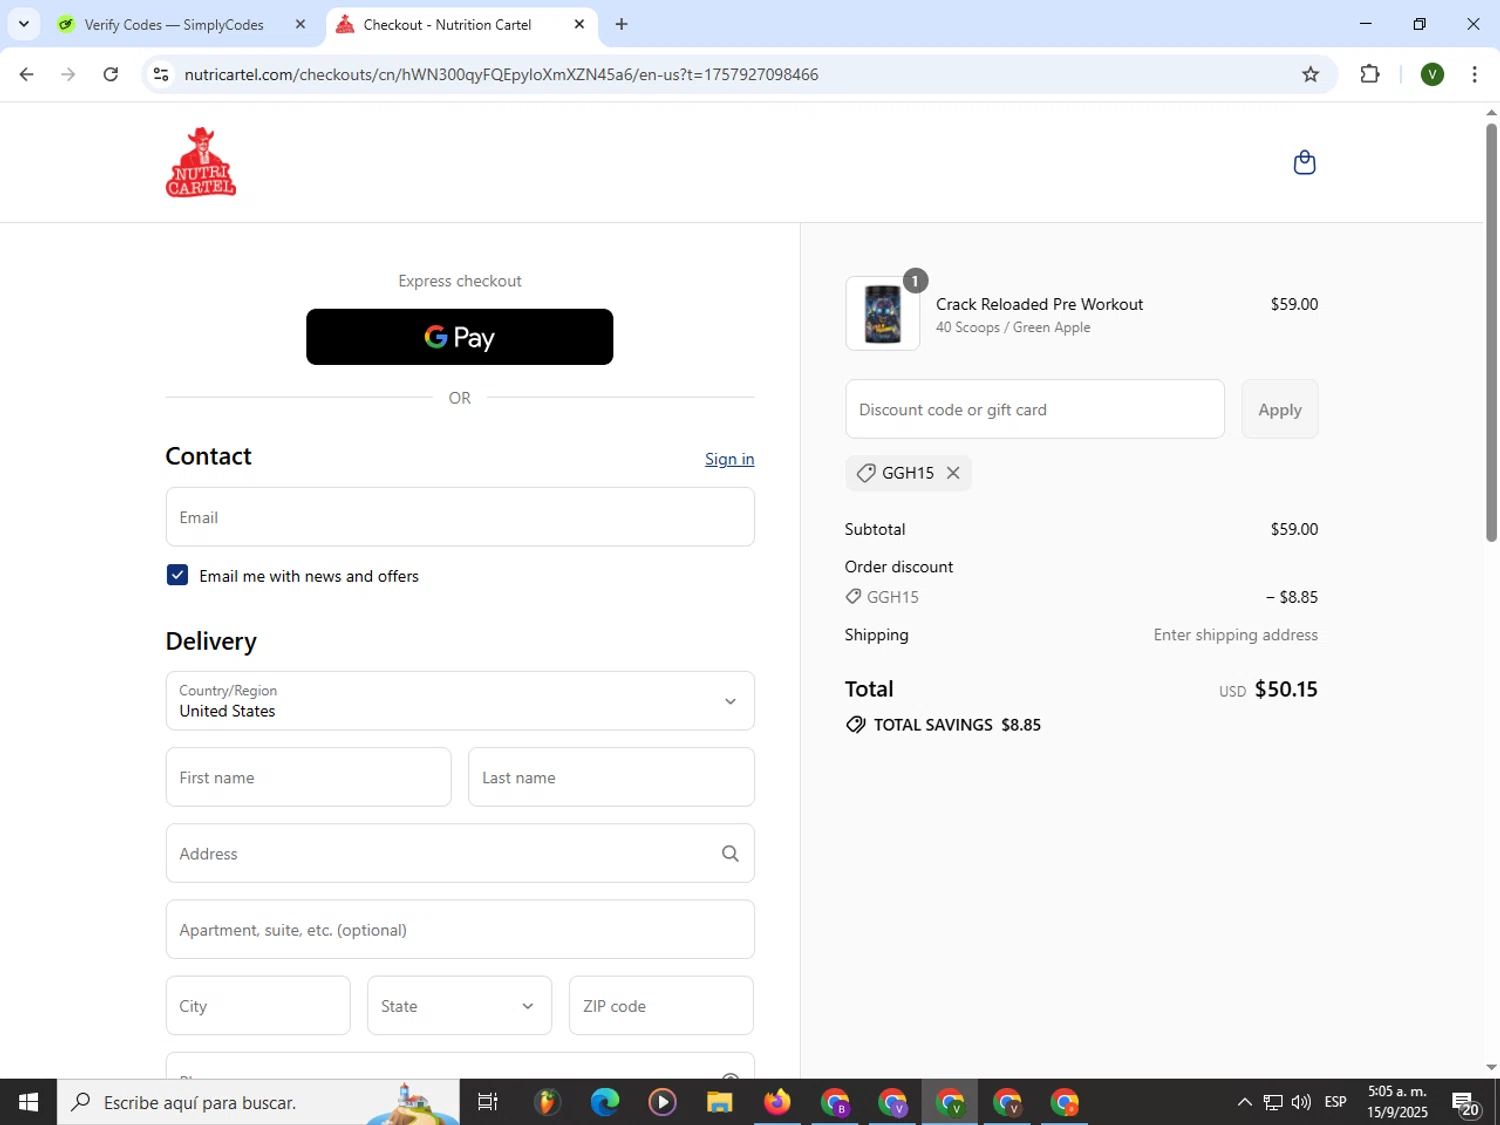Switch to the Verify Codes — SimplyCodes tab
The width and height of the screenshot is (1500, 1125).
pos(174,24)
